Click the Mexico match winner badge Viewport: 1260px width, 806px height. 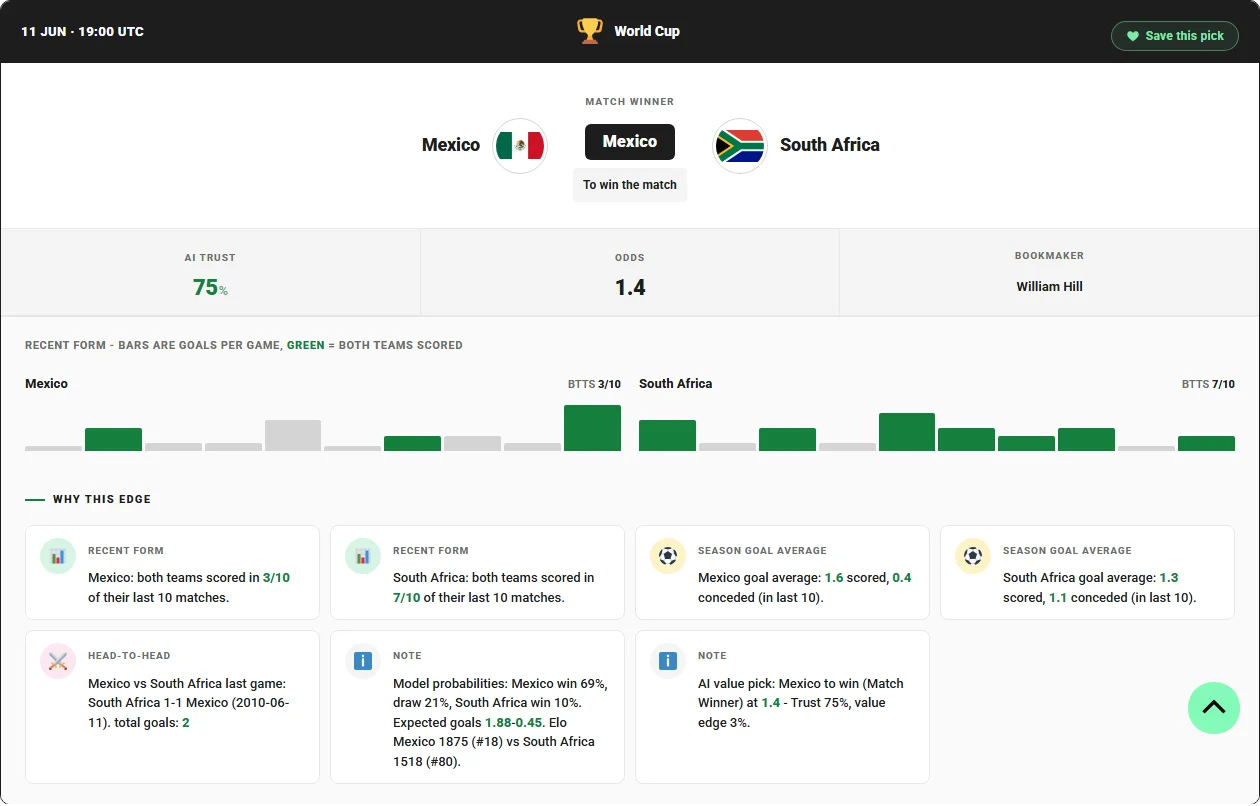click(x=630, y=142)
